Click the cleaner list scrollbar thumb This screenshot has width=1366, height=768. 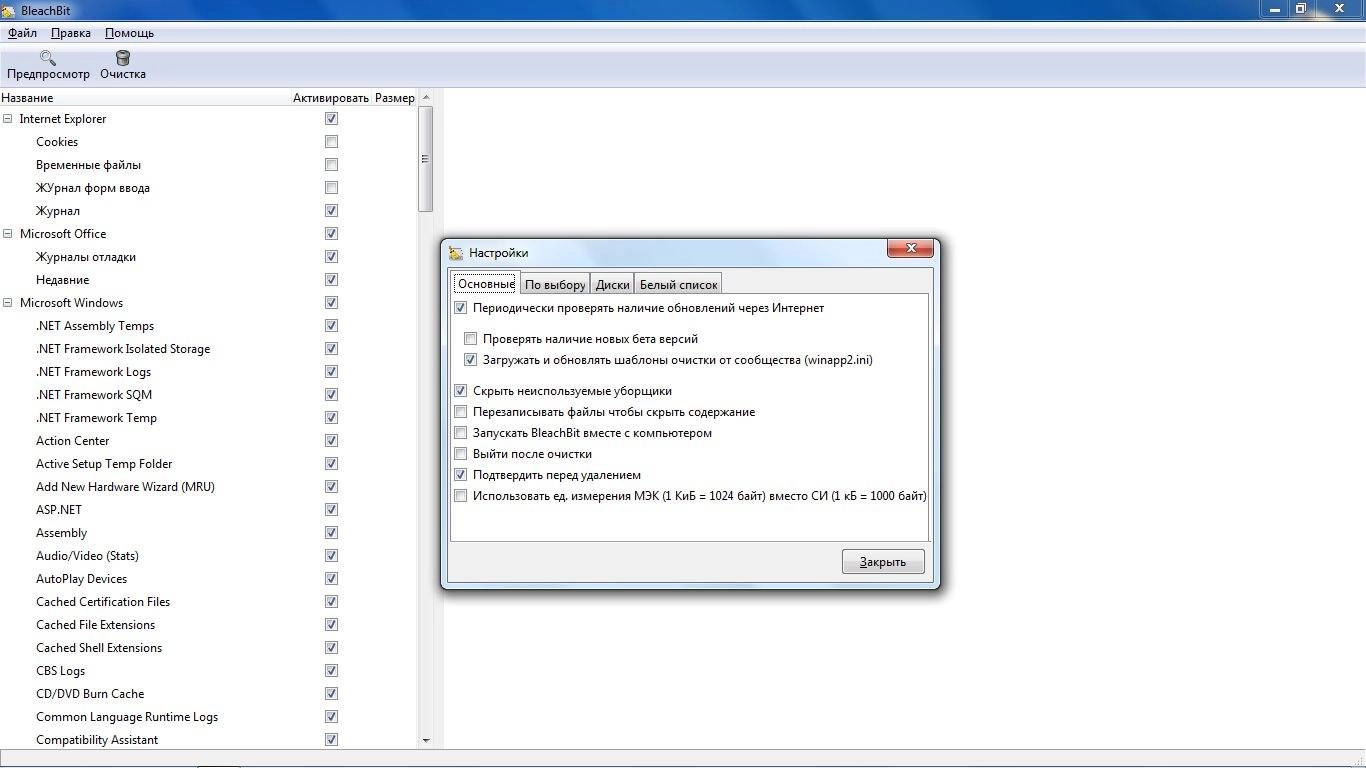tap(425, 159)
